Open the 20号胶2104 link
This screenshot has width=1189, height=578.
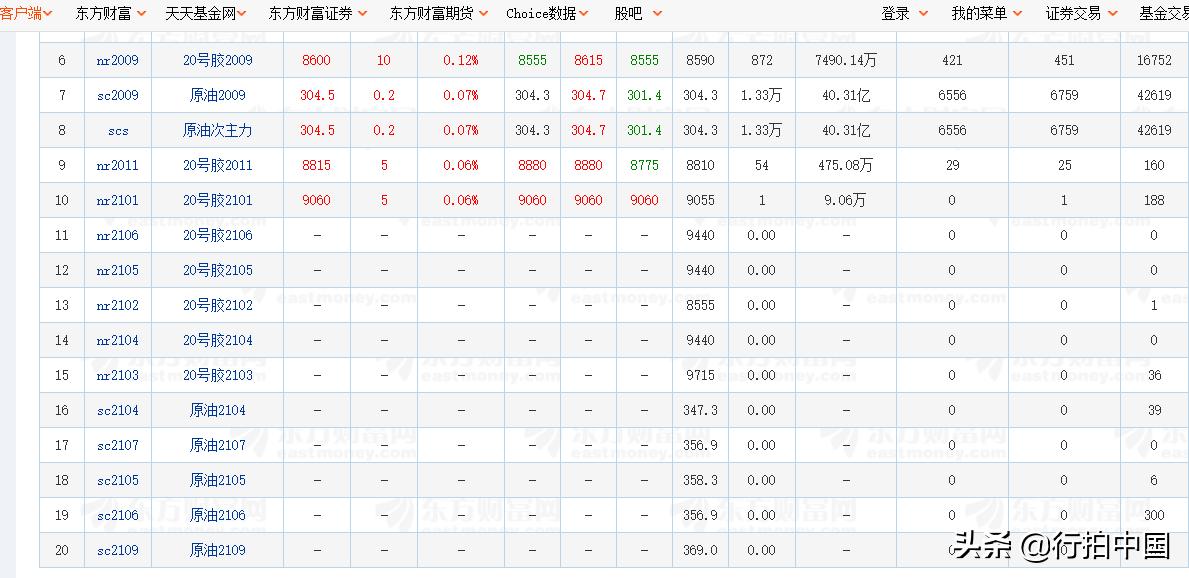coord(218,340)
